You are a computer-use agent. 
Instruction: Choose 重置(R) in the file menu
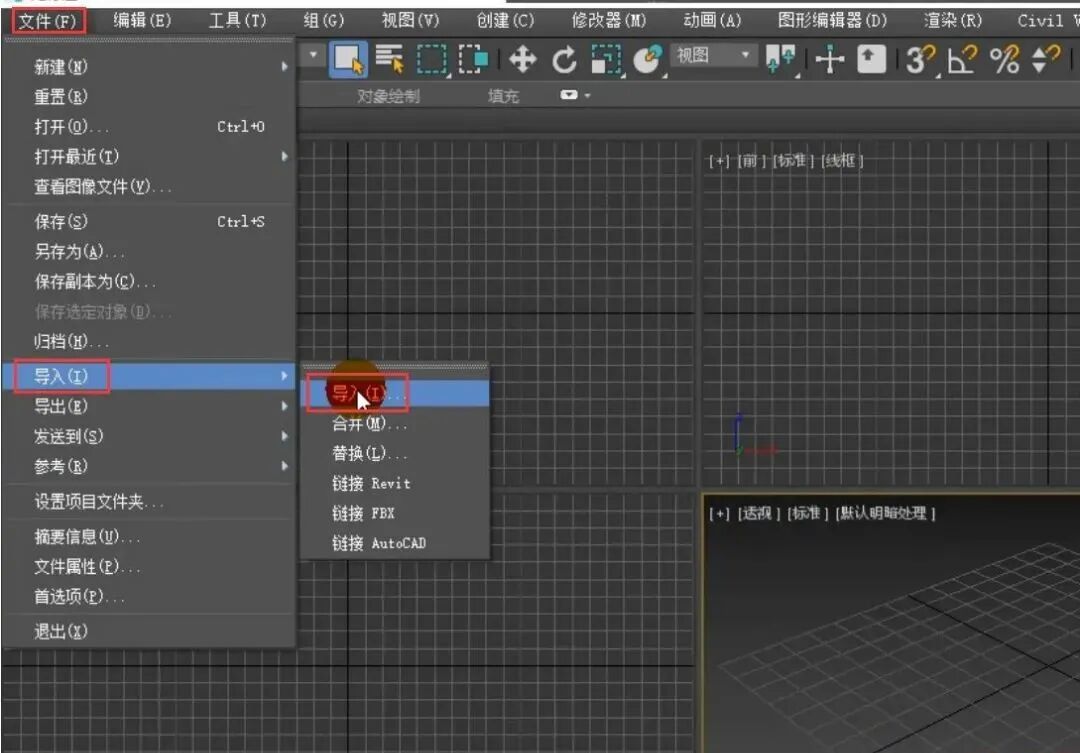click(149, 96)
